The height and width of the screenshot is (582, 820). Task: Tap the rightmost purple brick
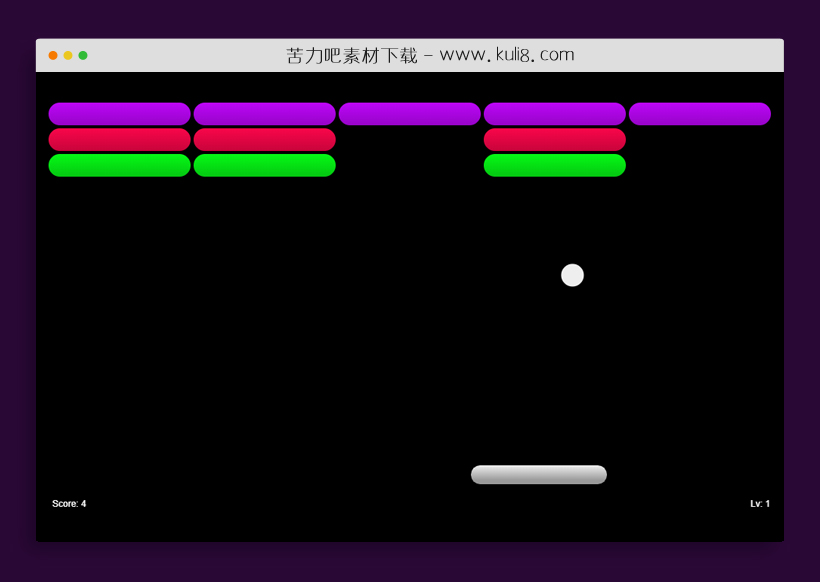[699, 114]
